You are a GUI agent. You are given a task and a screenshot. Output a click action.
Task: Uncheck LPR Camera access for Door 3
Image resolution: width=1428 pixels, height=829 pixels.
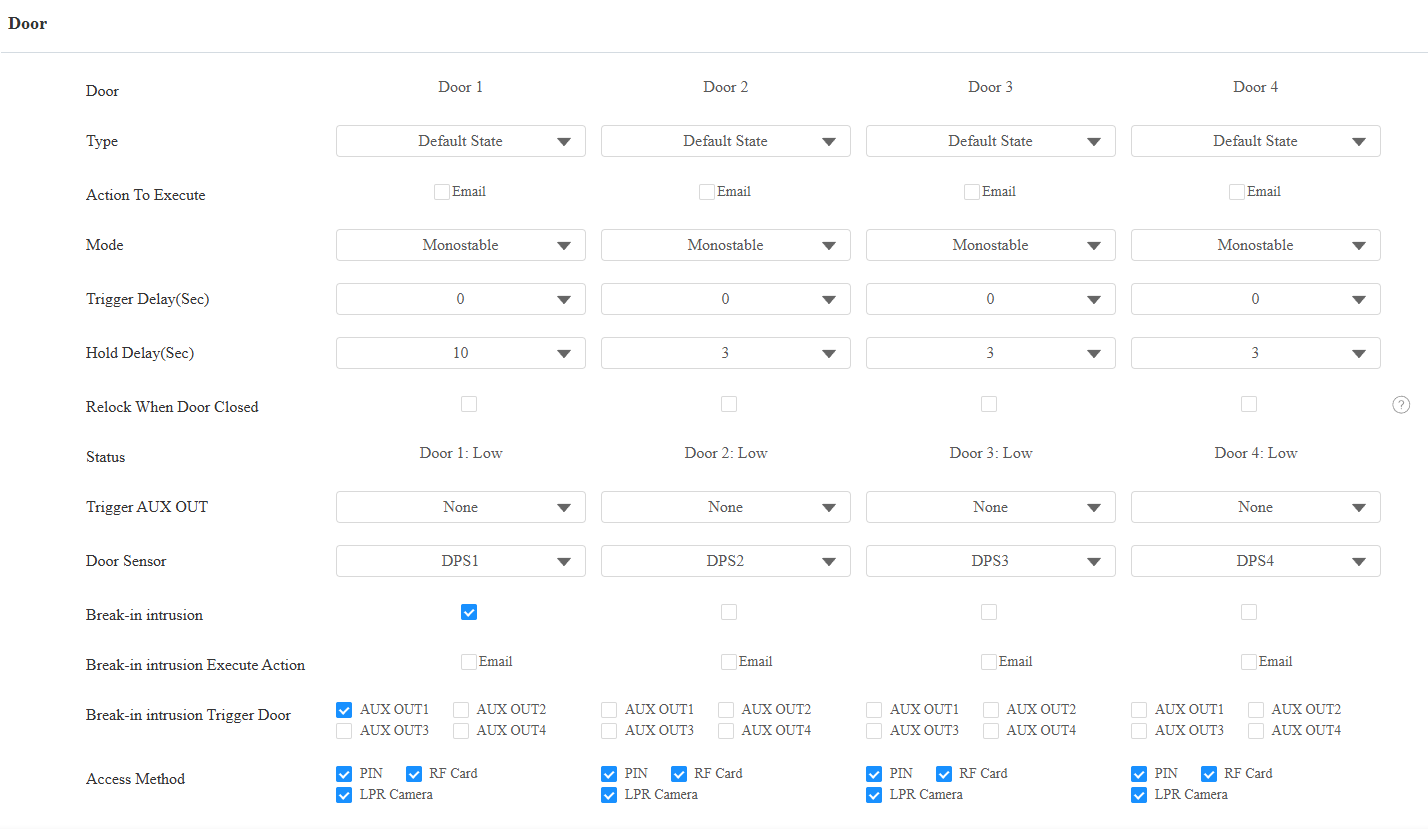pyautogui.click(x=874, y=795)
